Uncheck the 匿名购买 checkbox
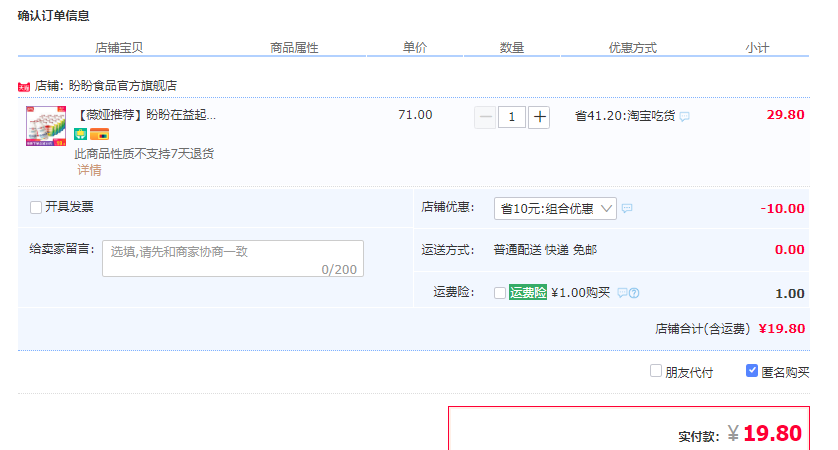Image resolution: width=838 pixels, height=450 pixels. [x=752, y=371]
